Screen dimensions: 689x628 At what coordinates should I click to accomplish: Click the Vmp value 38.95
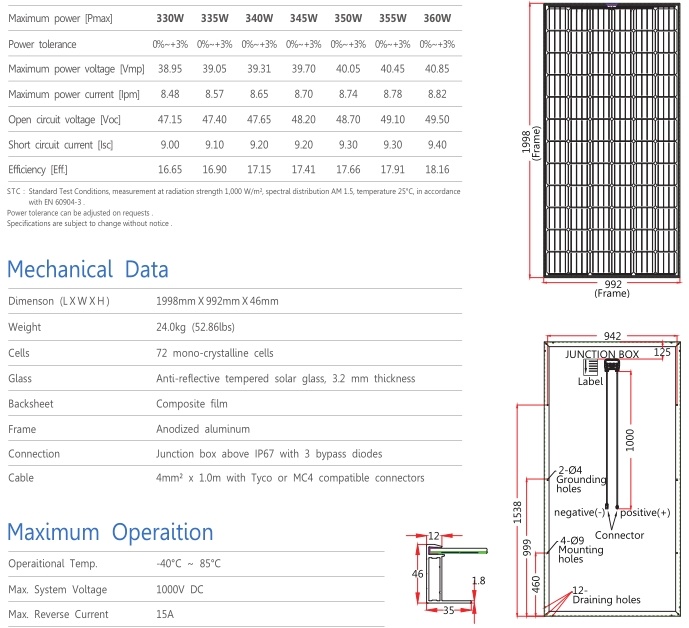[x=170, y=69]
